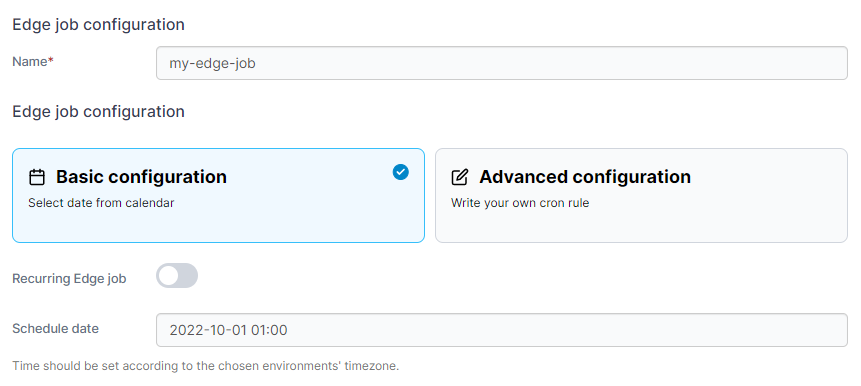Click the calendar icon beside Basic configuration
The height and width of the screenshot is (386, 861).
(37, 177)
